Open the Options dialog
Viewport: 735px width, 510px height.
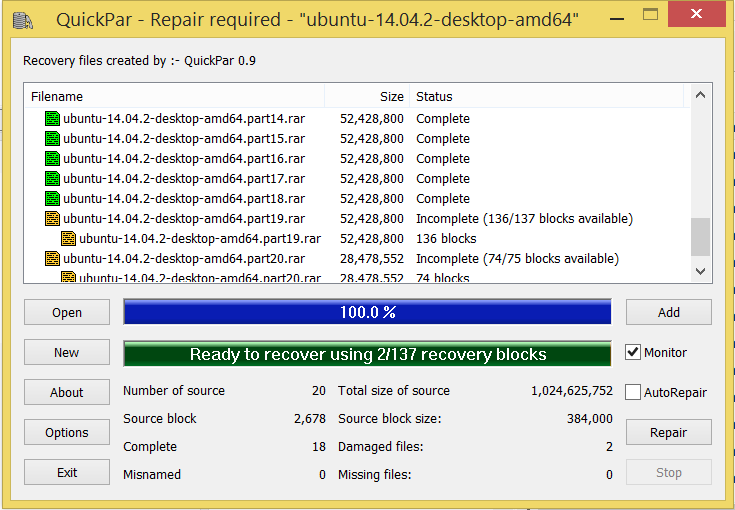point(67,432)
